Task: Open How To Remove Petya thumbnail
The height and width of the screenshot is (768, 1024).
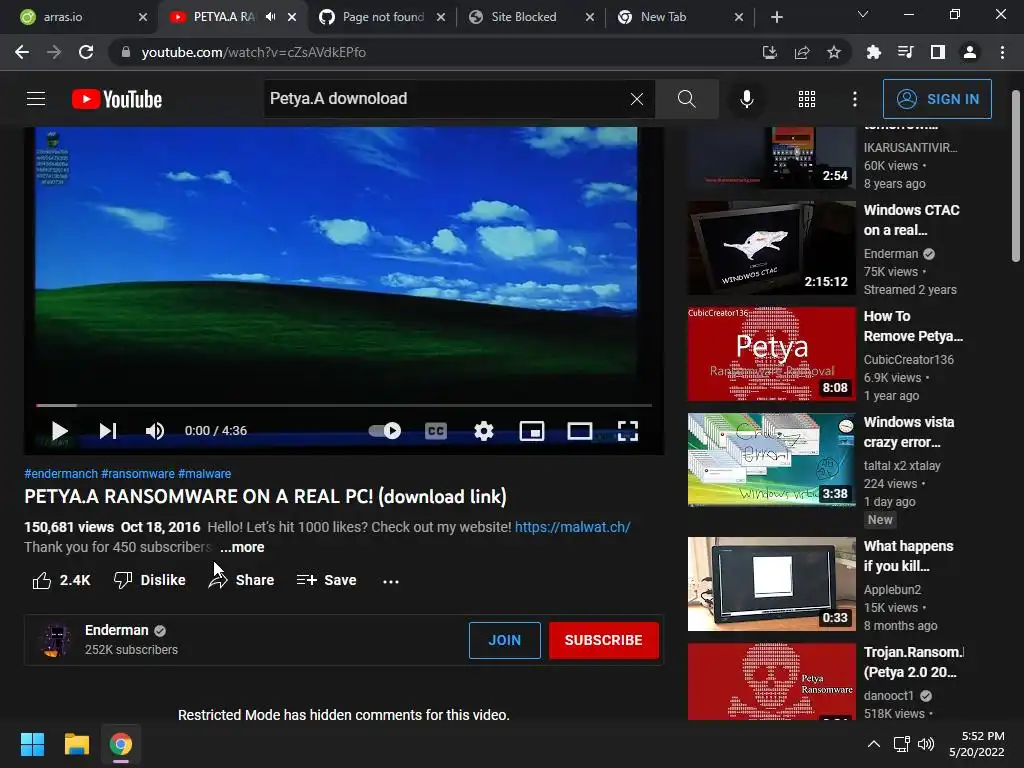Action: (771, 354)
